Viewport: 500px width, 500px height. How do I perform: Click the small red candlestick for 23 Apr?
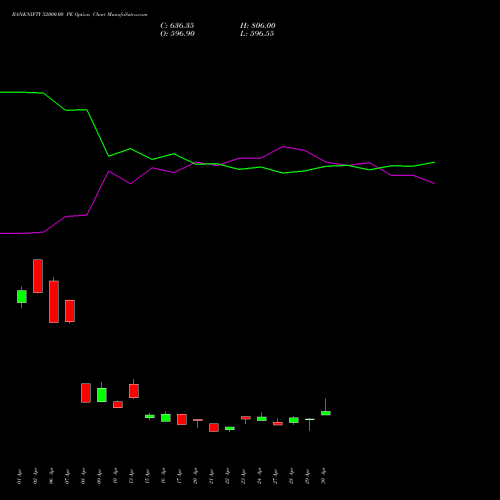(x=246, y=418)
